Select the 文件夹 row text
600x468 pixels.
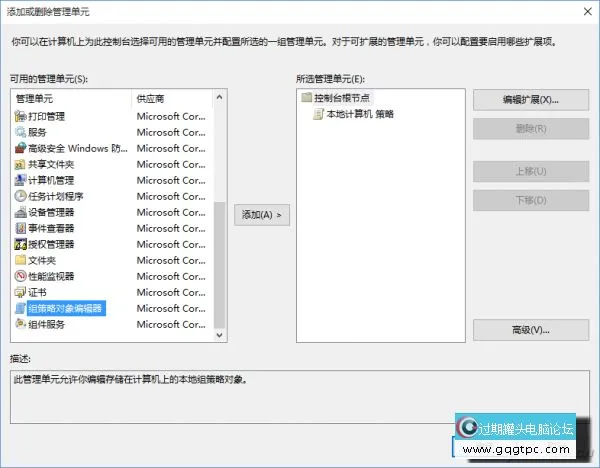click(x=42, y=261)
